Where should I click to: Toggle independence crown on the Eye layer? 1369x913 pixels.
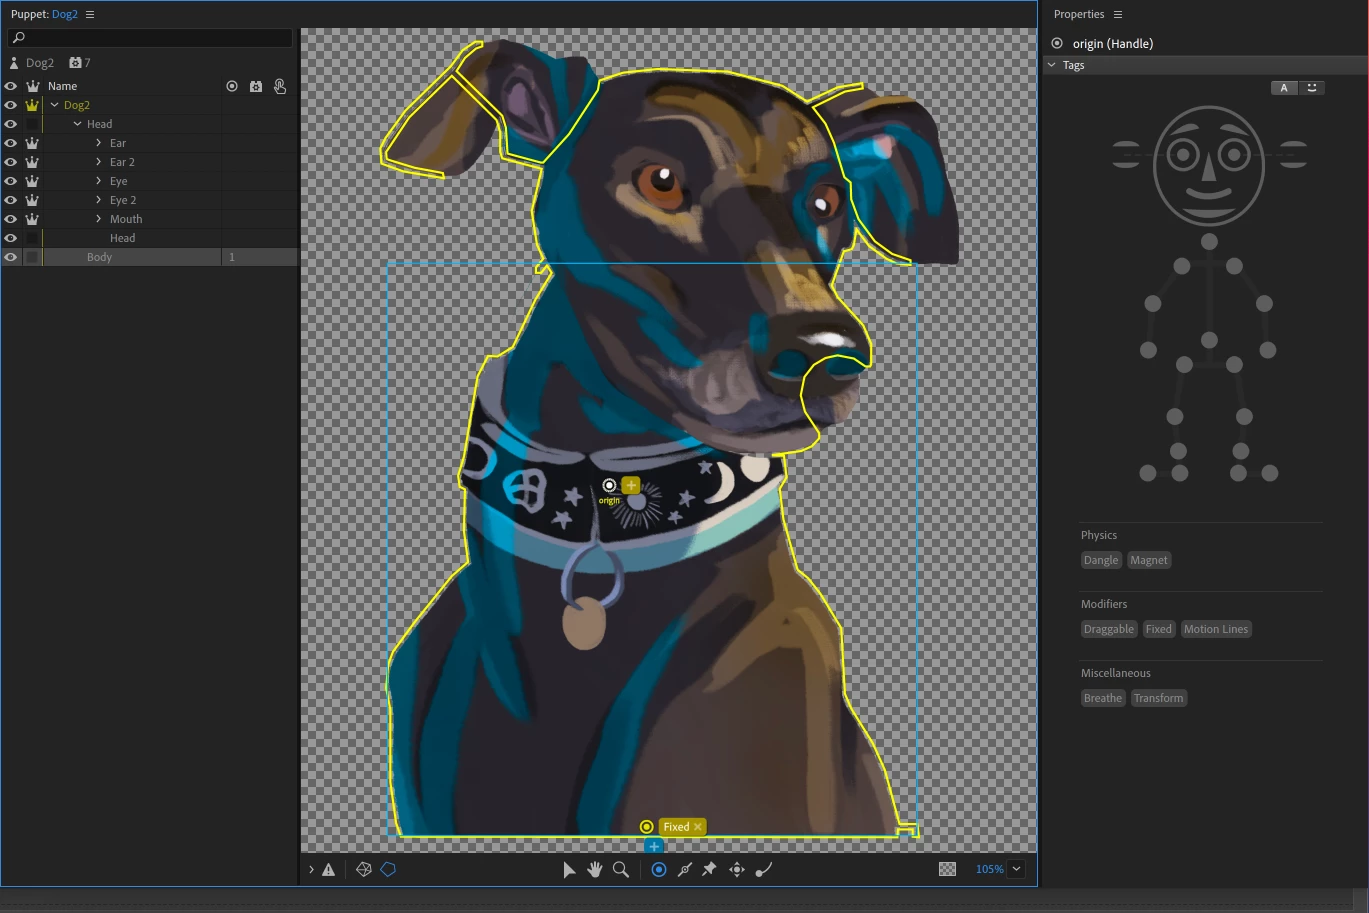click(32, 181)
